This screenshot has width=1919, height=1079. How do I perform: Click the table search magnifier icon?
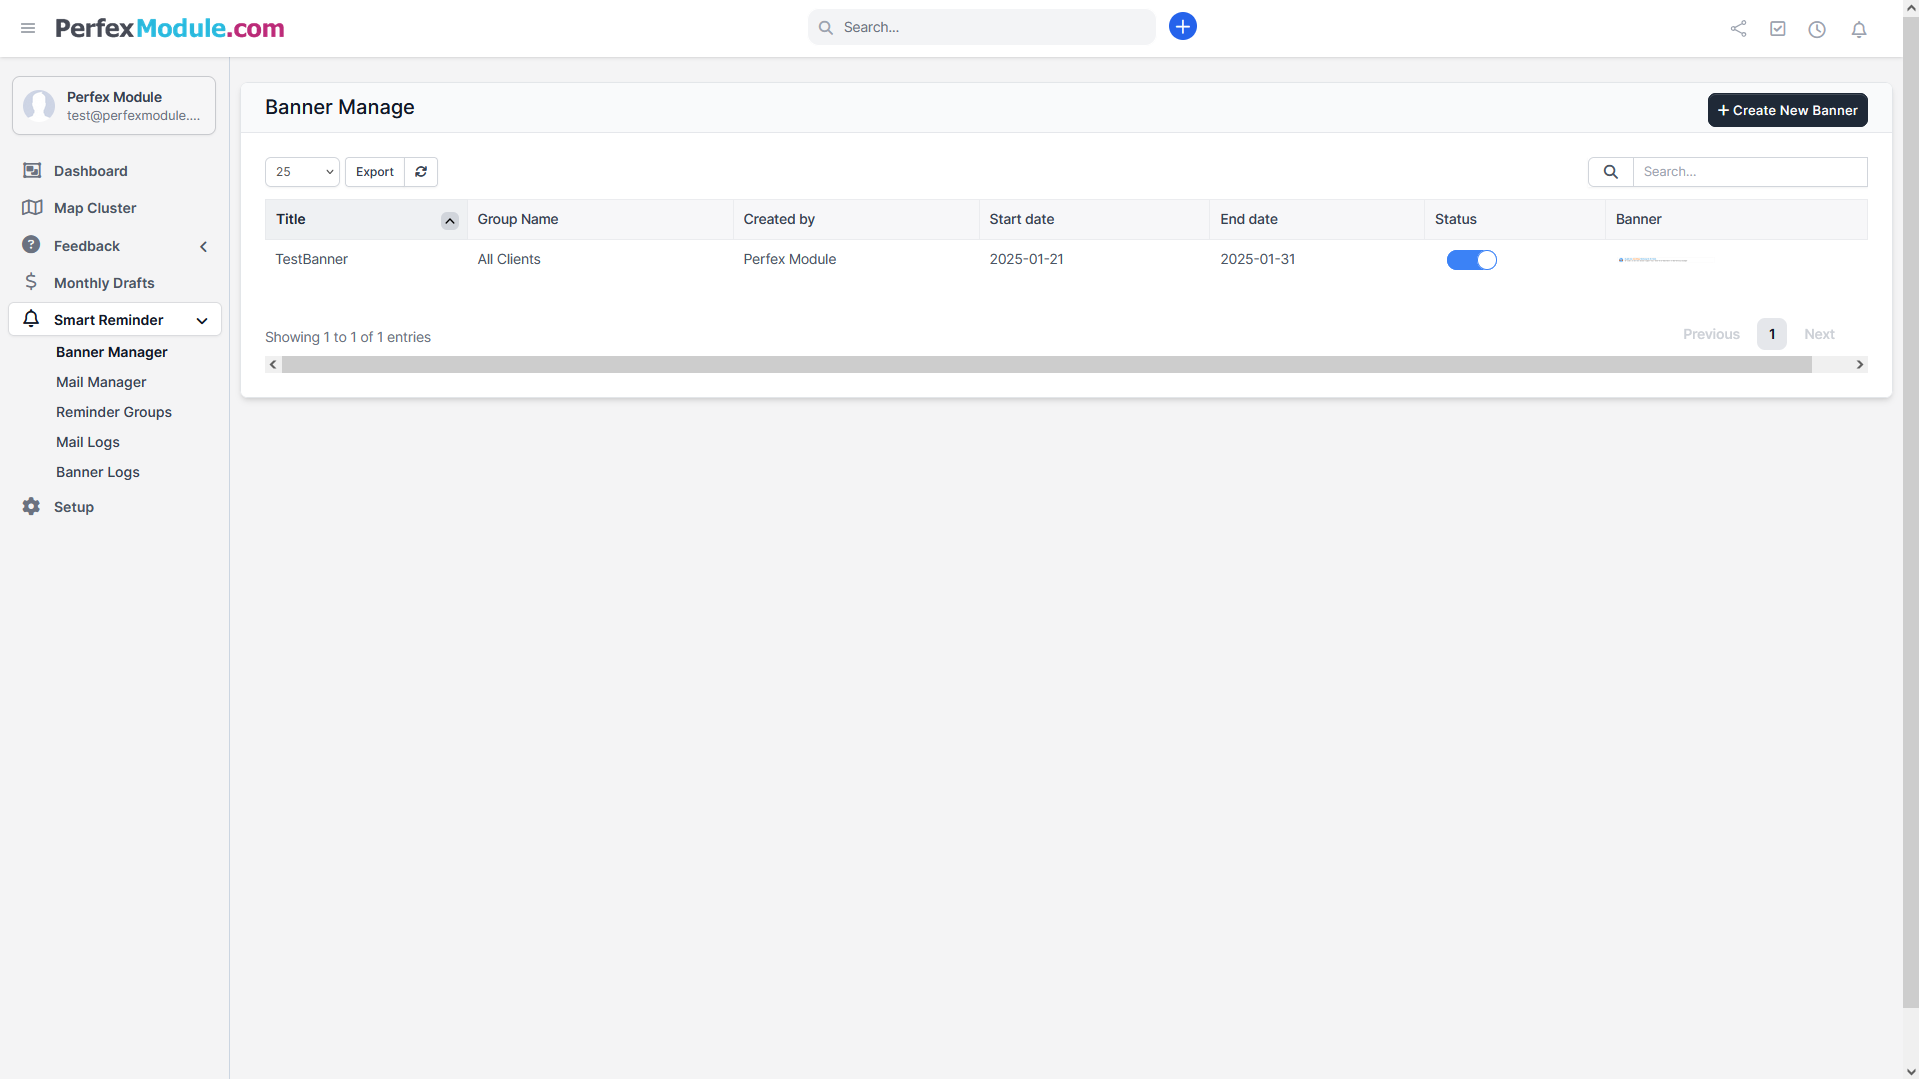1610,172
